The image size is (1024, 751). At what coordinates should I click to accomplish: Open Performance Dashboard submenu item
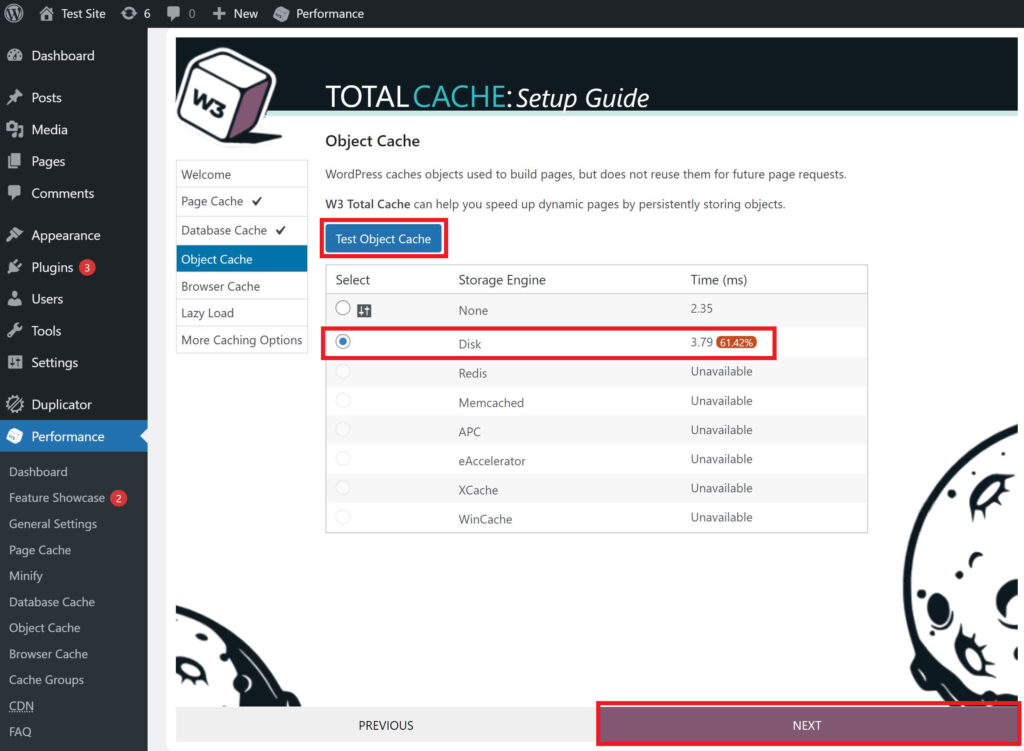[38, 471]
